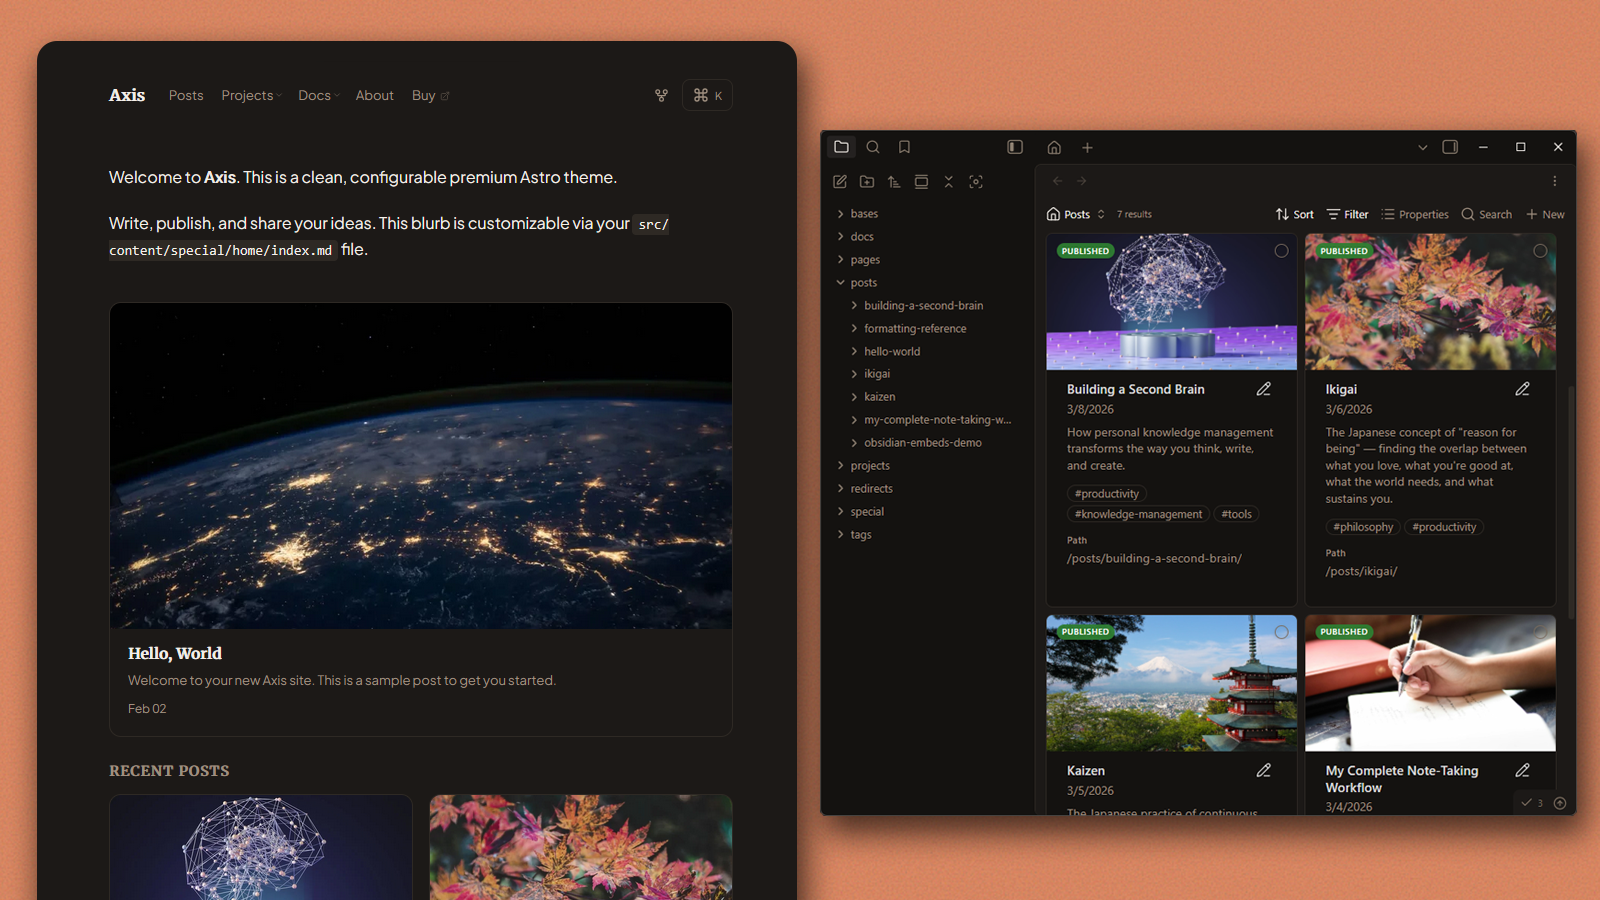The width and height of the screenshot is (1600, 900).
Task: Open the Posts view switcher dropdown
Action: [1076, 214]
